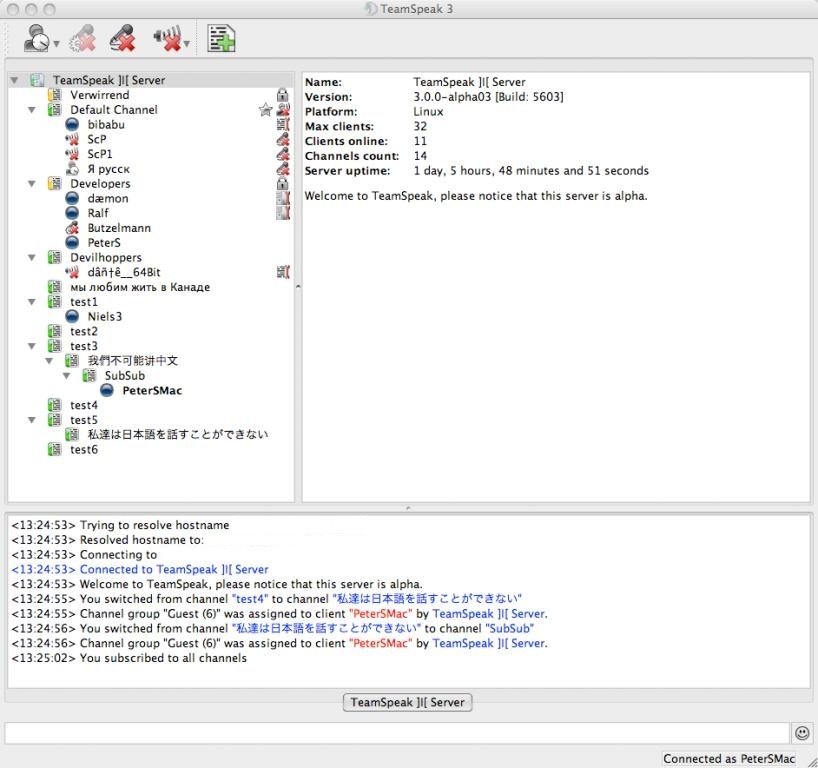
Task: Mute microphone using toolbar icon
Action: tap(122, 39)
